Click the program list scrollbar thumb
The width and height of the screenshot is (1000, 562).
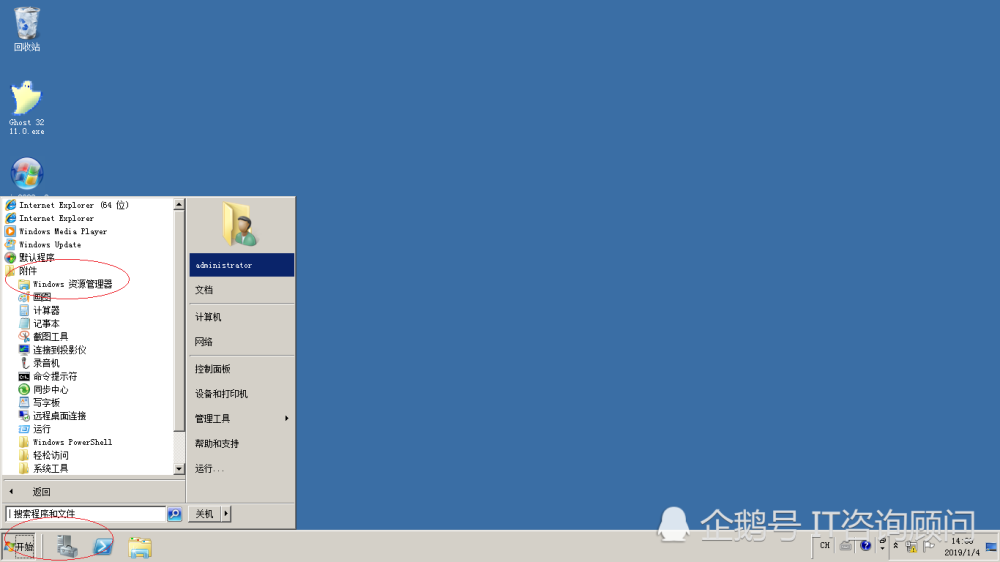(x=179, y=321)
